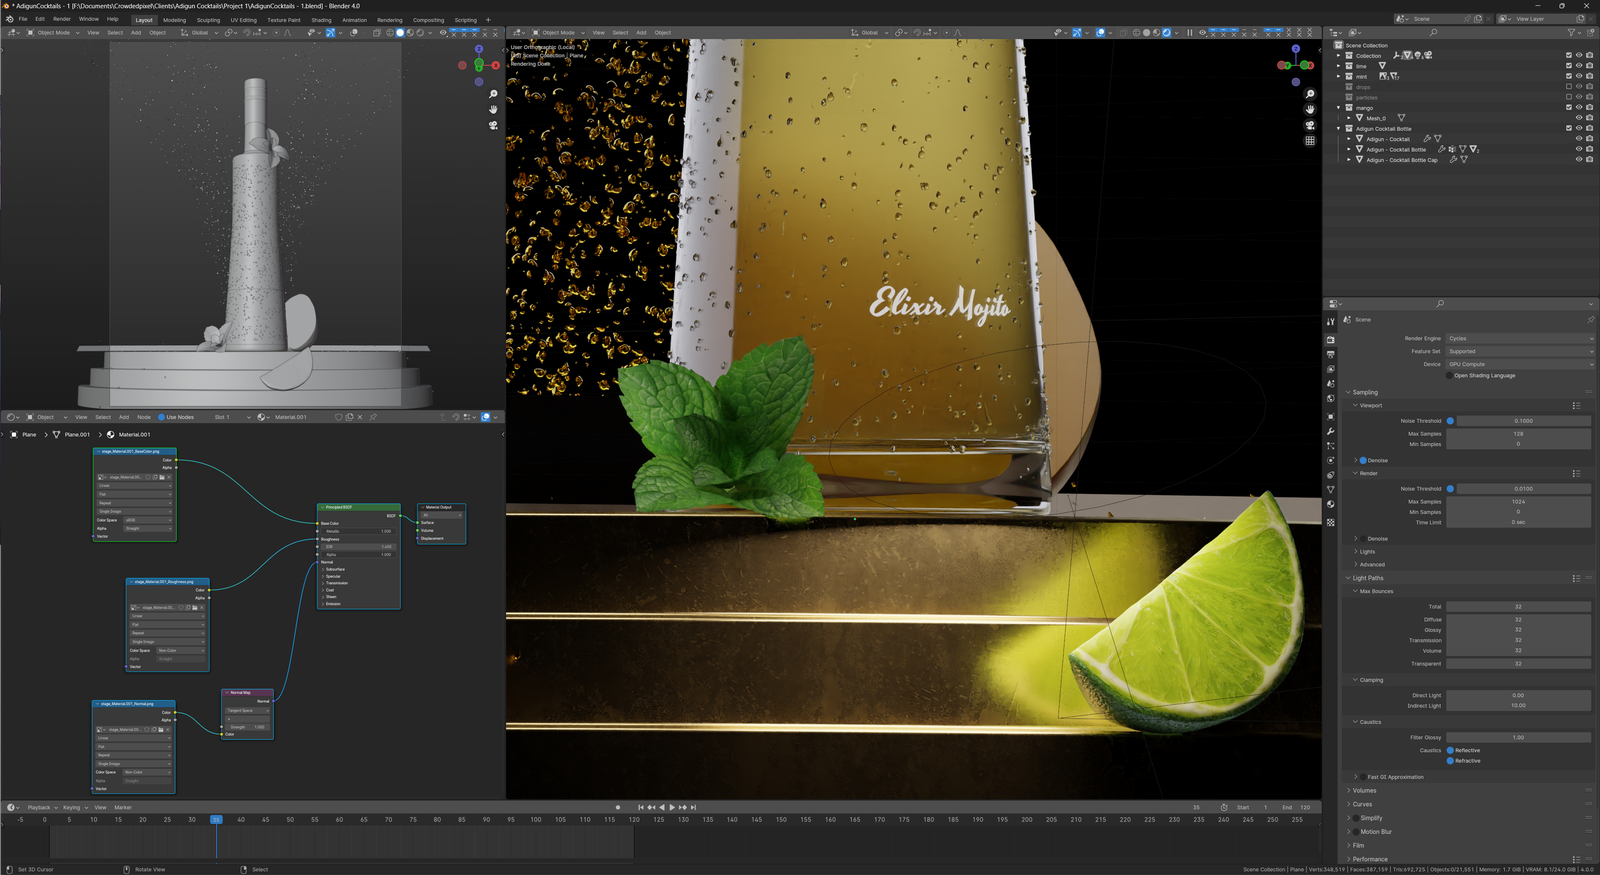Click the Slot 1 selector in the node editor
The width and height of the screenshot is (1600, 875).
232,417
